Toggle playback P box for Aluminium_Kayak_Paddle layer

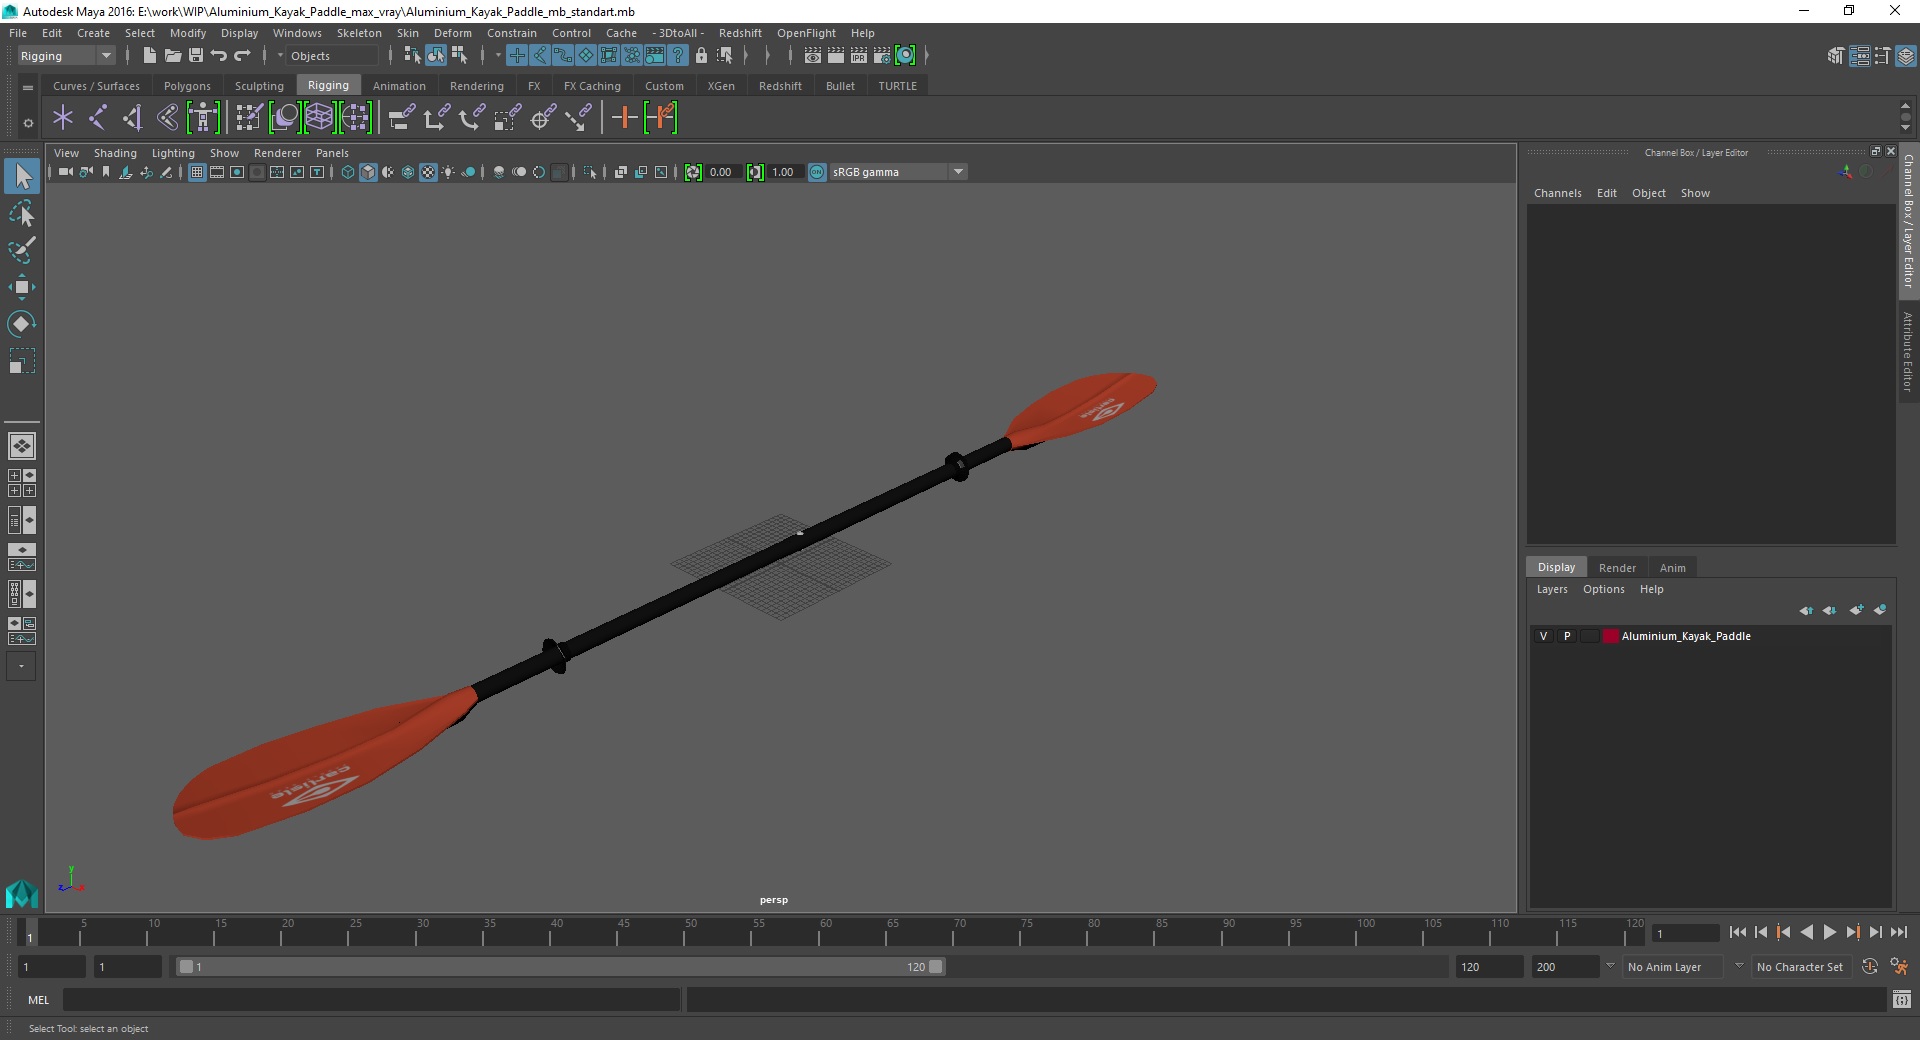[x=1567, y=636]
